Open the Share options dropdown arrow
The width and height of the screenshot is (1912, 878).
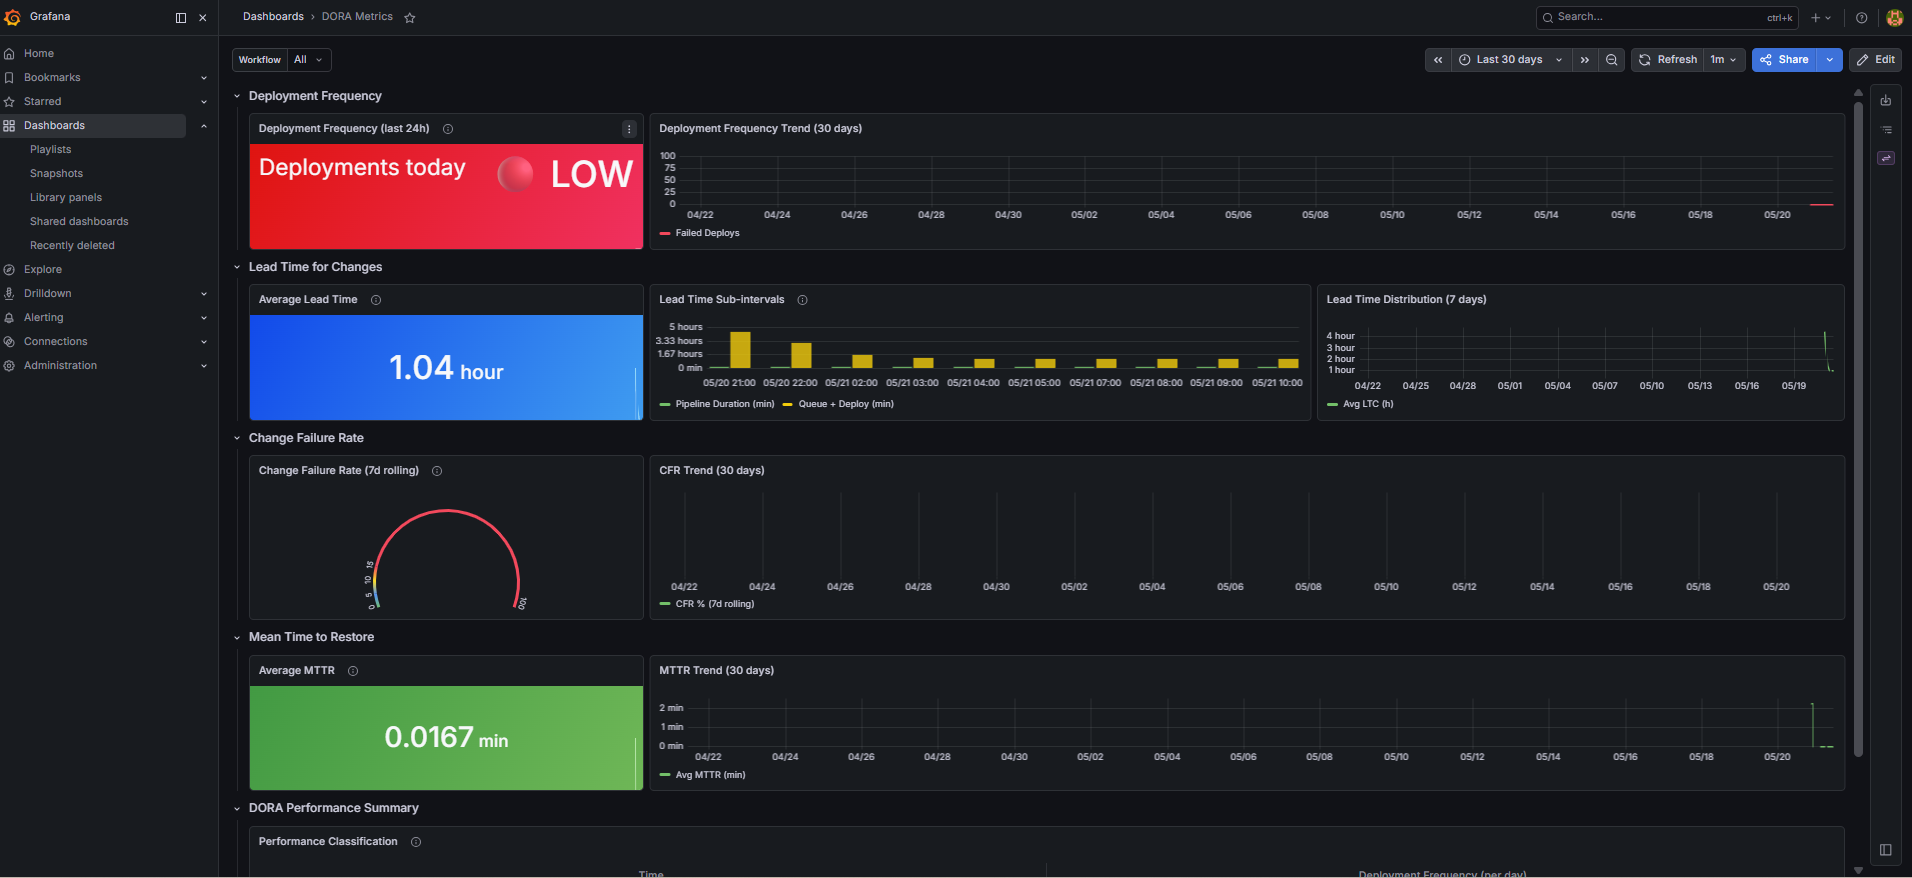[x=1830, y=60]
